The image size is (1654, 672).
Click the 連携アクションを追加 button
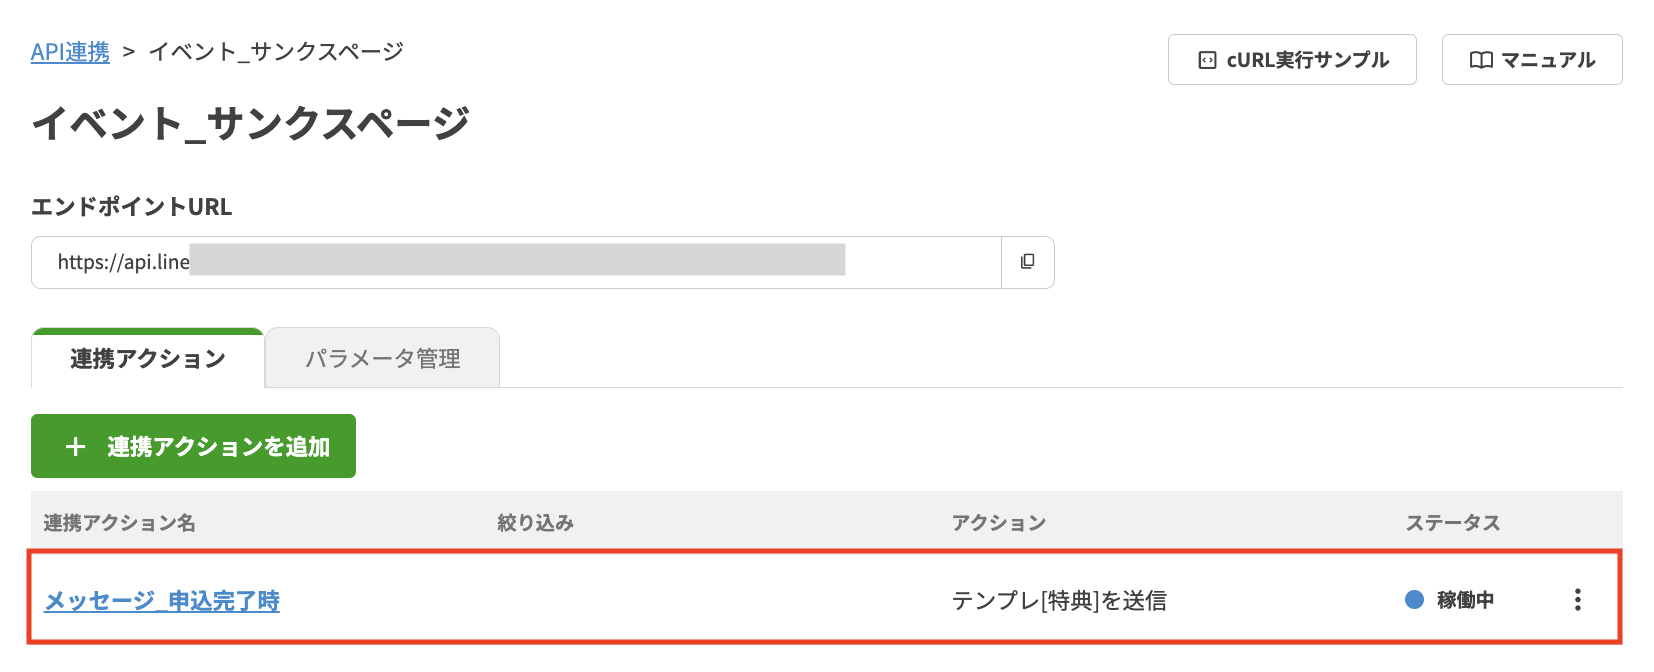193,446
